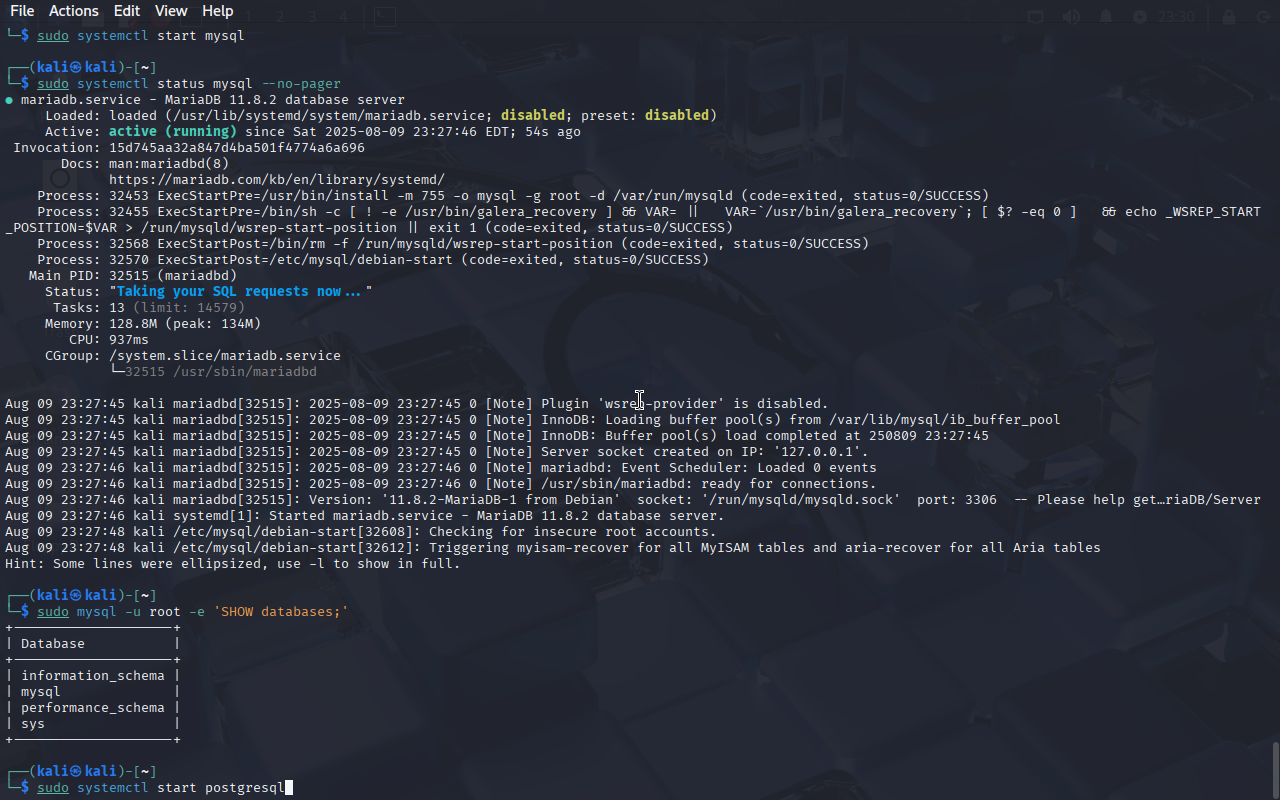
Task: Open the View menu
Action: [x=171, y=11]
